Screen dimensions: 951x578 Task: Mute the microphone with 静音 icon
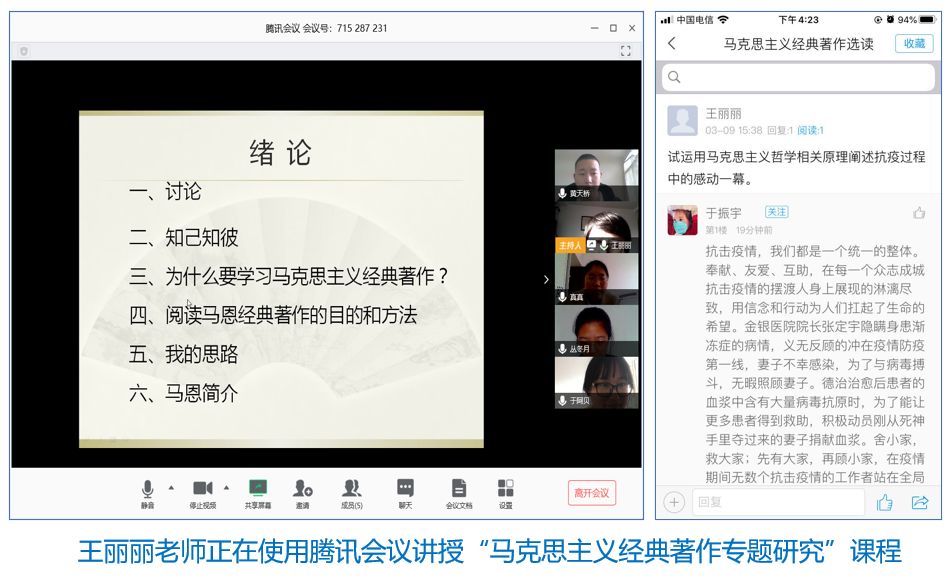click(x=147, y=489)
